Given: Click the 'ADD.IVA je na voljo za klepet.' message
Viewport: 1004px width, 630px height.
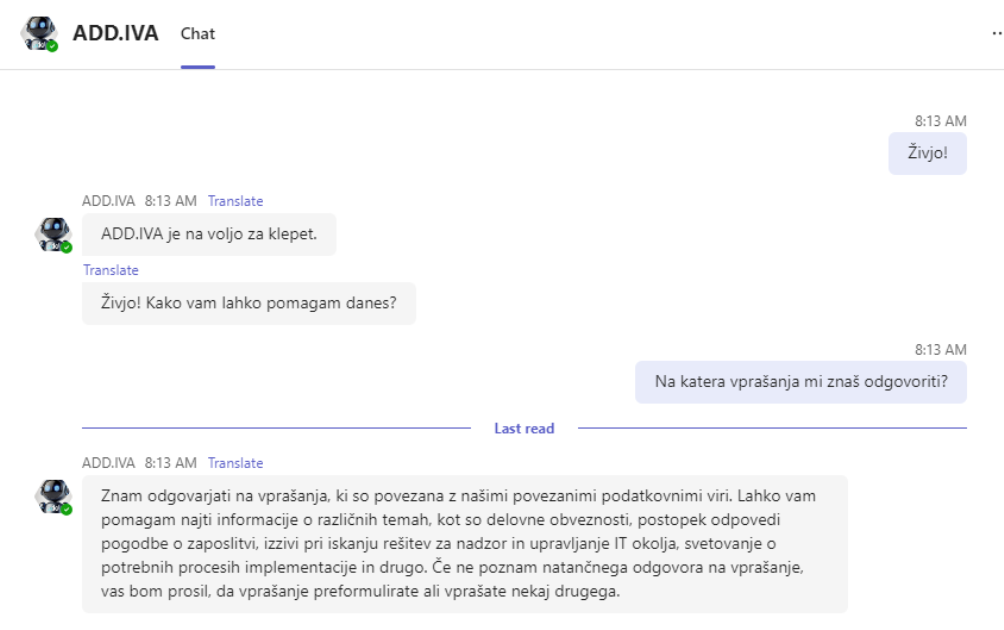Looking at the screenshot, I should tap(209, 234).
